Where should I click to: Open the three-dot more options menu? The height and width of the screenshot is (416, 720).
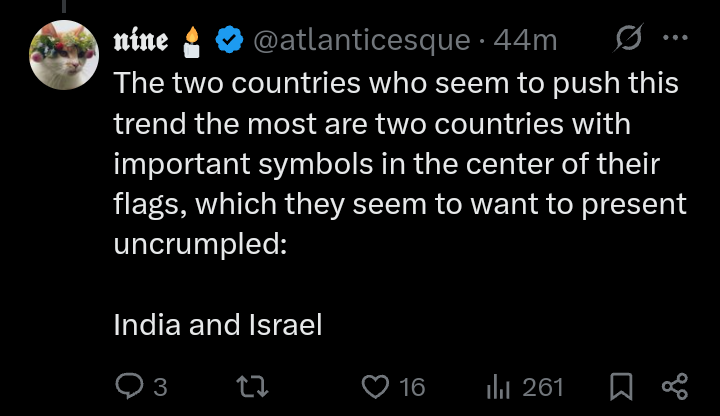tap(676, 40)
